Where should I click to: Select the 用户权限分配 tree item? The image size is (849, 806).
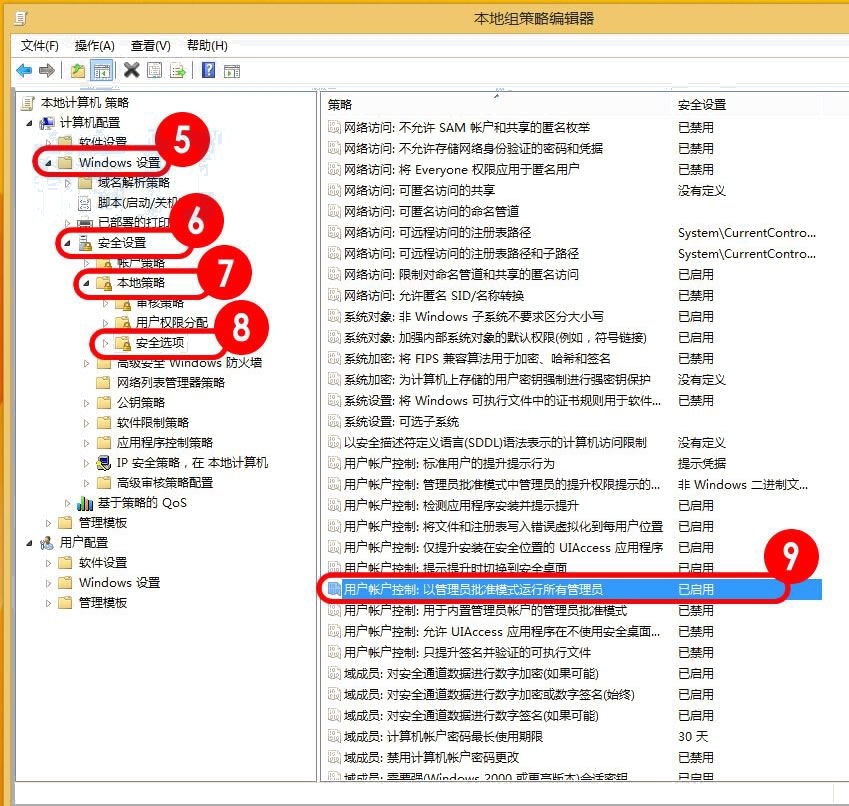(x=172, y=323)
